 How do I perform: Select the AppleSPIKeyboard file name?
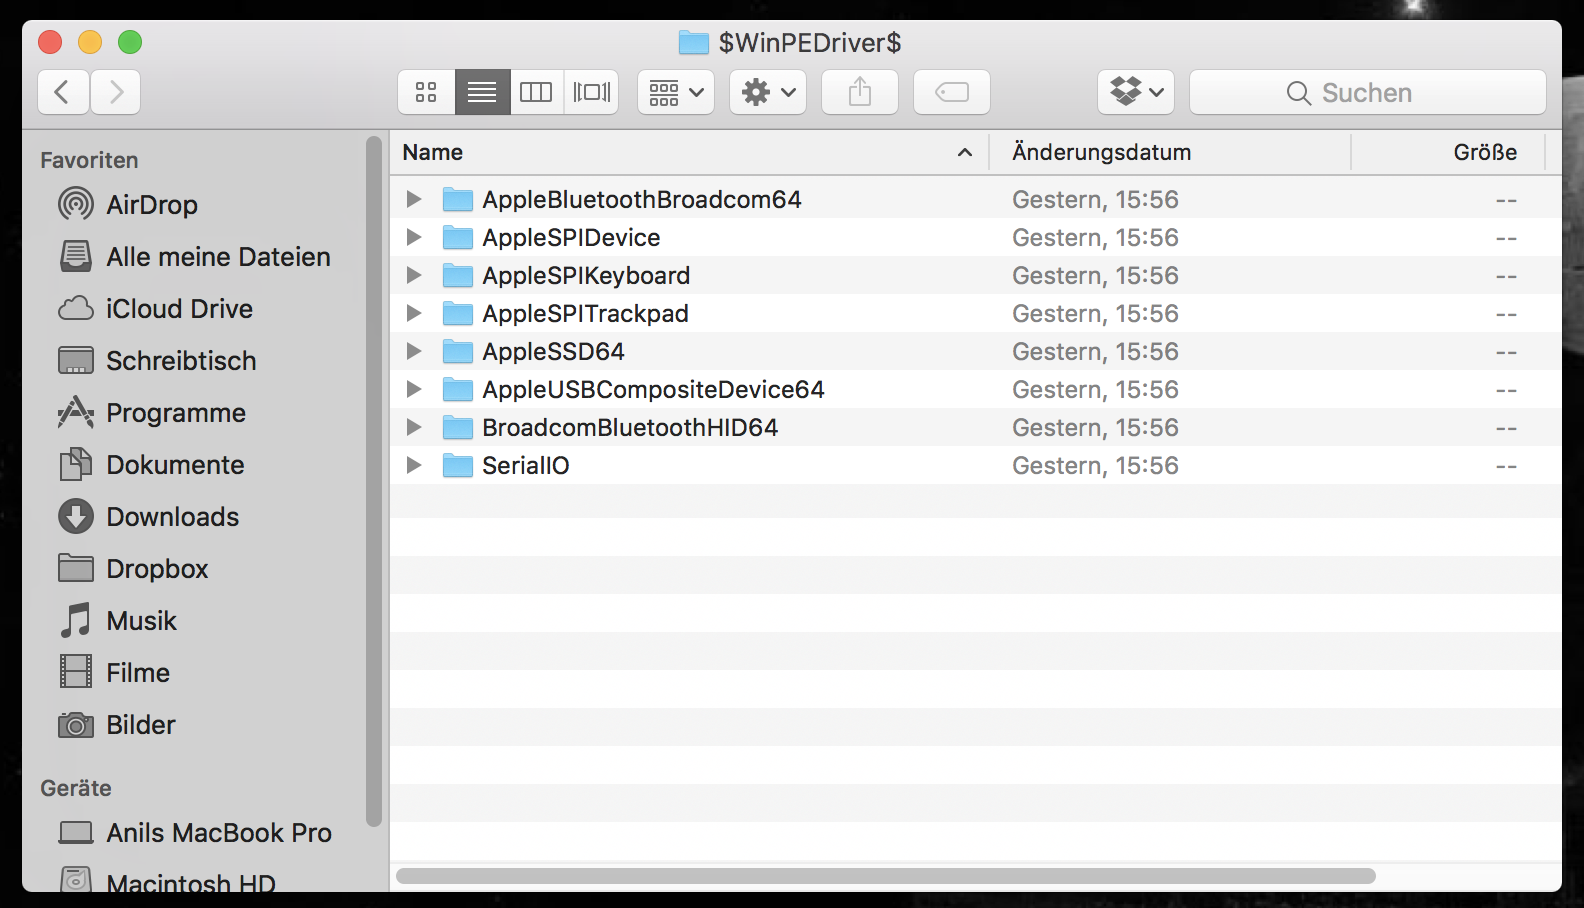coord(586,275)
